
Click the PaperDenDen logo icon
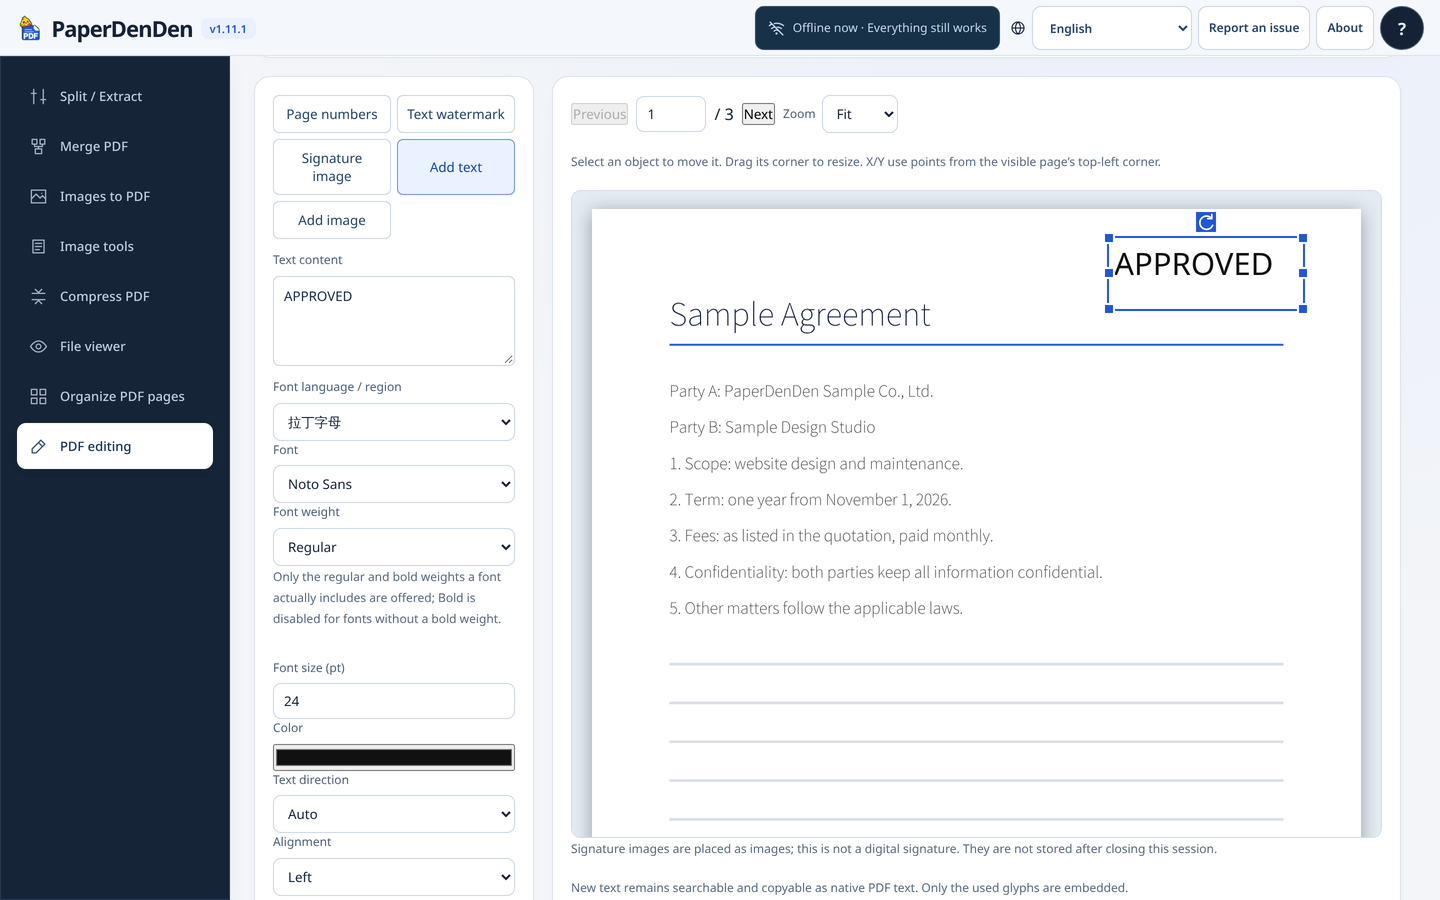pos(30,28)
